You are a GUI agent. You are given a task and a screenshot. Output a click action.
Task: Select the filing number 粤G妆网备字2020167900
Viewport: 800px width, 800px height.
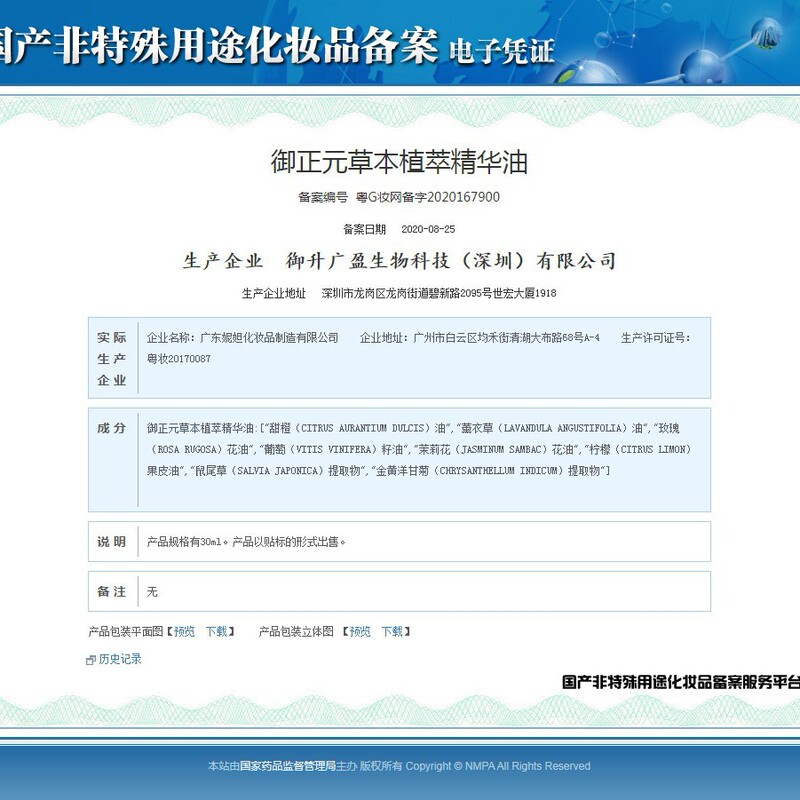[428, 197]
